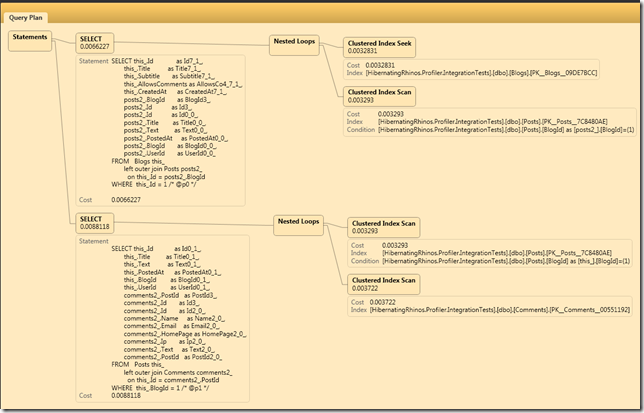Click 'posts2_.PostedAt as PostedAt0_0_' line
The image size is (644, 413).
pyautogui.click(x=176, y=138)
